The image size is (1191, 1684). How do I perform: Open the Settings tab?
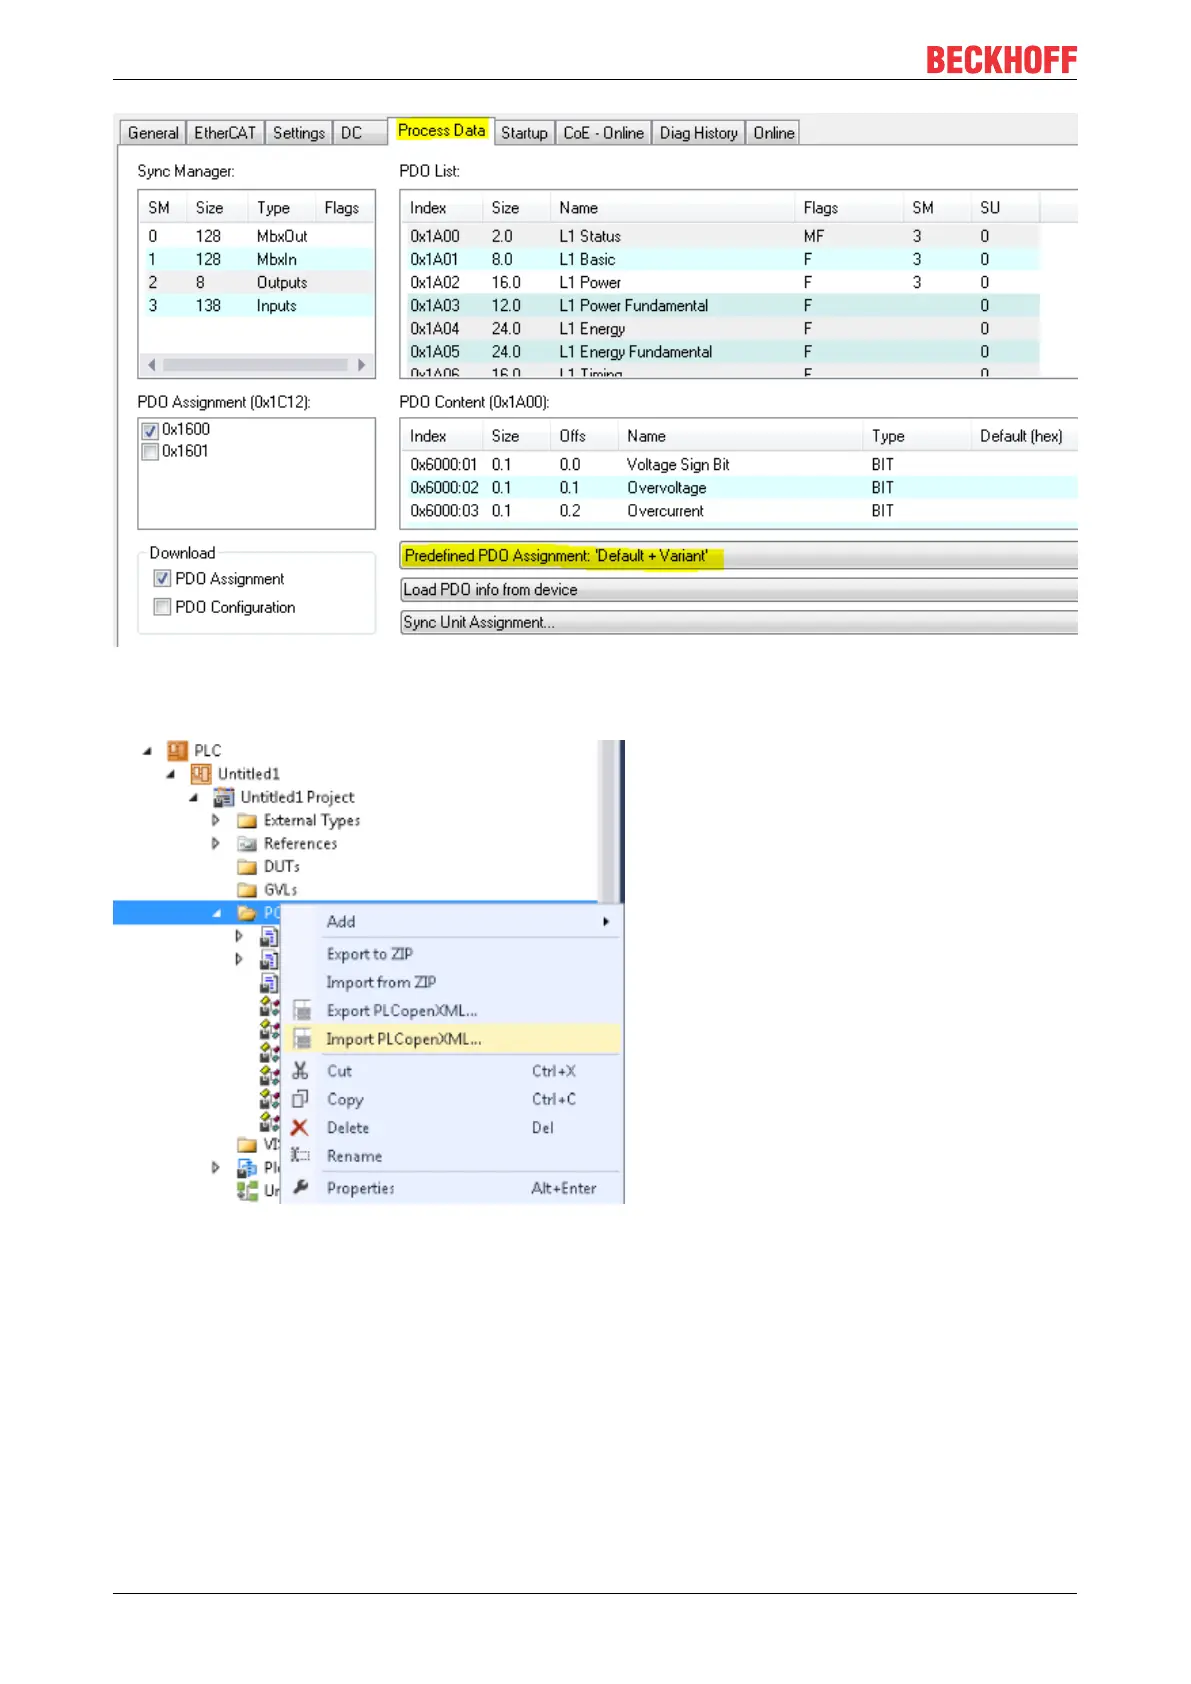pyautogui.click(x=299, y=133)
